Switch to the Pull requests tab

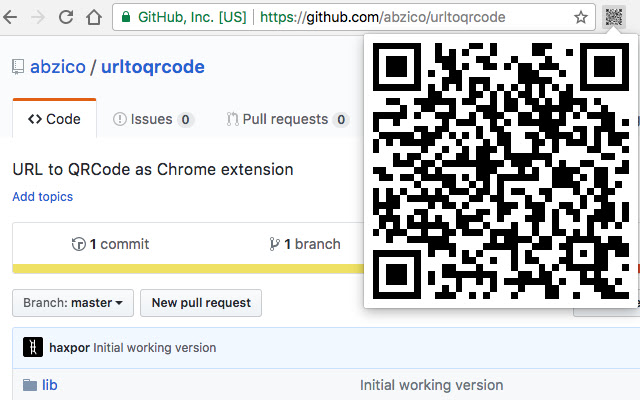(x=287, y=119)
